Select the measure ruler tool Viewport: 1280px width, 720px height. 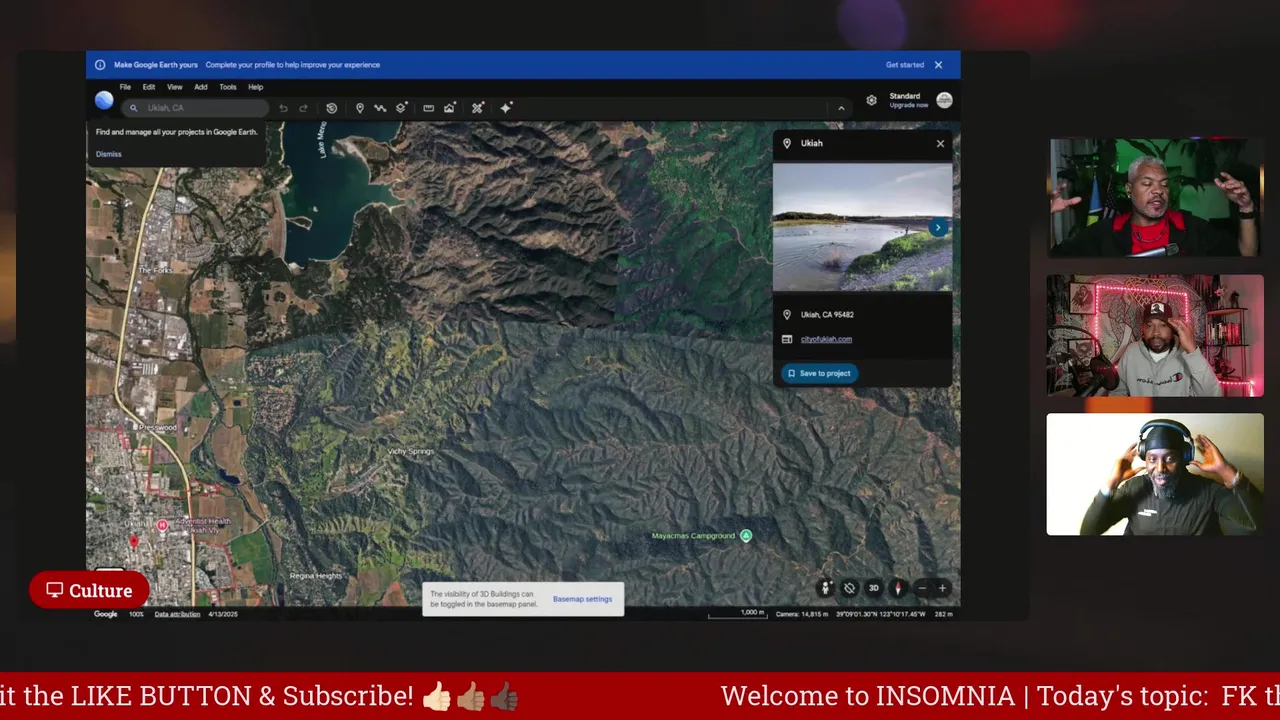[428, 108]
